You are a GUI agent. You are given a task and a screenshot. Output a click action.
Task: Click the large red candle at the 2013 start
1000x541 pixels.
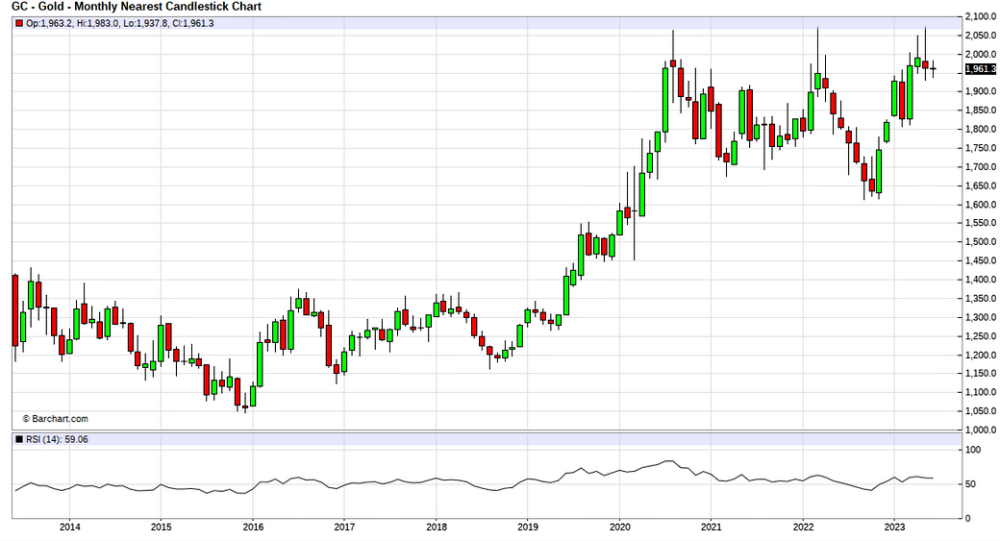click(15, 311)
